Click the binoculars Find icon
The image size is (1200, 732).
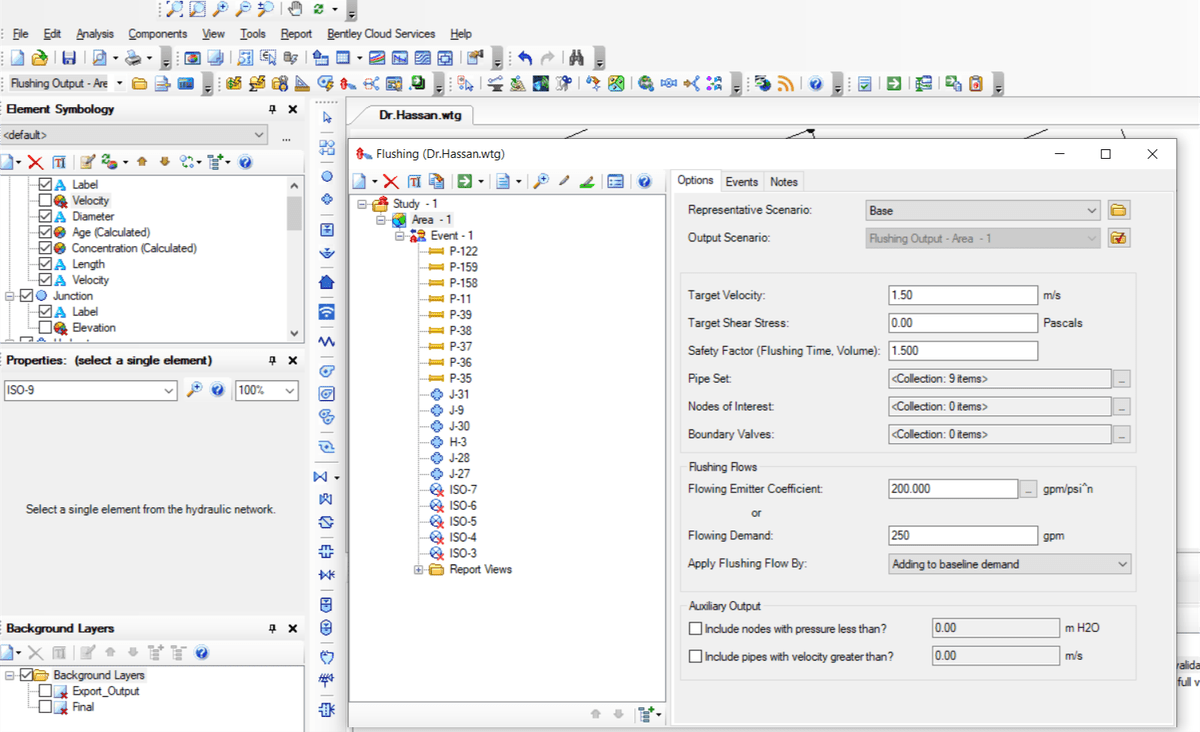(x=577, y=58)
